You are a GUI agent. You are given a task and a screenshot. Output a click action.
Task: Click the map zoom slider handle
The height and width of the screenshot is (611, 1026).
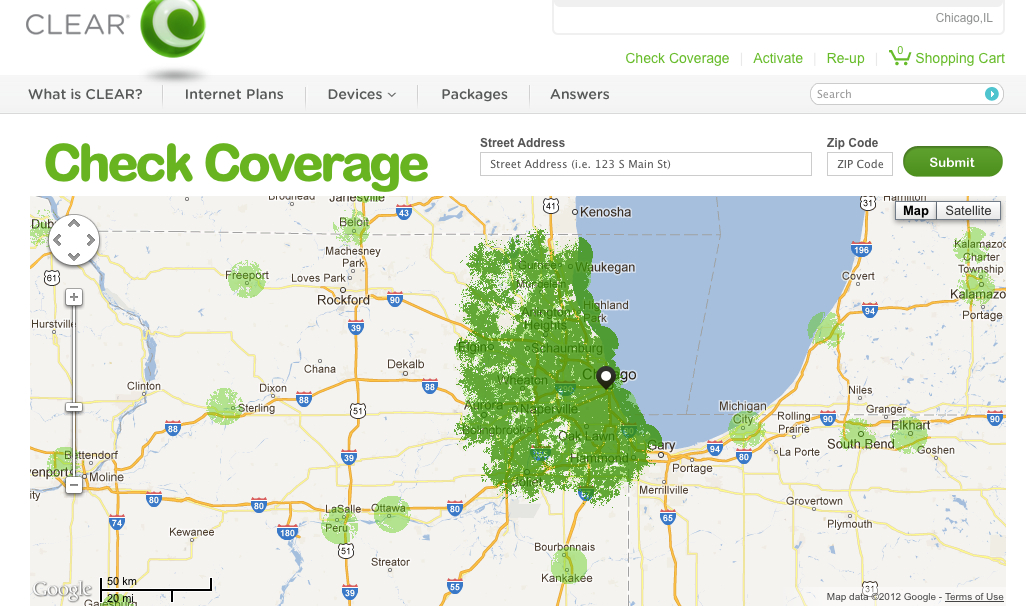coord(74,407)
